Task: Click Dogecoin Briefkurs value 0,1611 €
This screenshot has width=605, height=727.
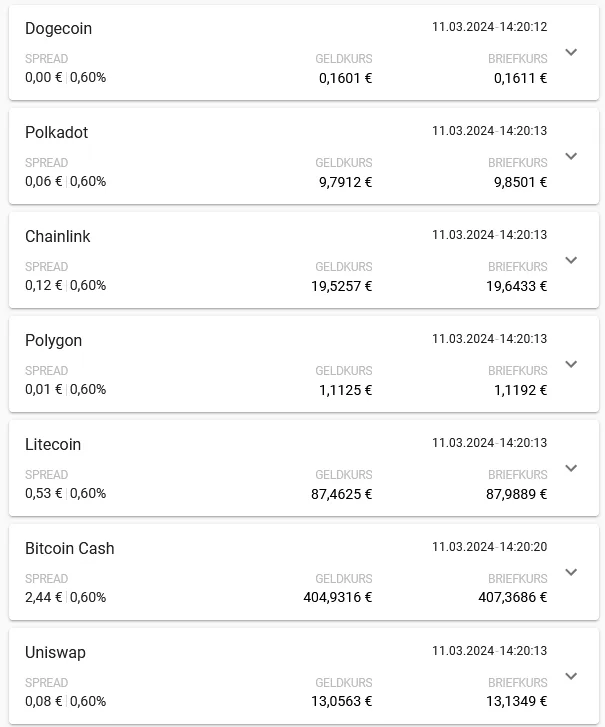Action: (x=520, y=78)
